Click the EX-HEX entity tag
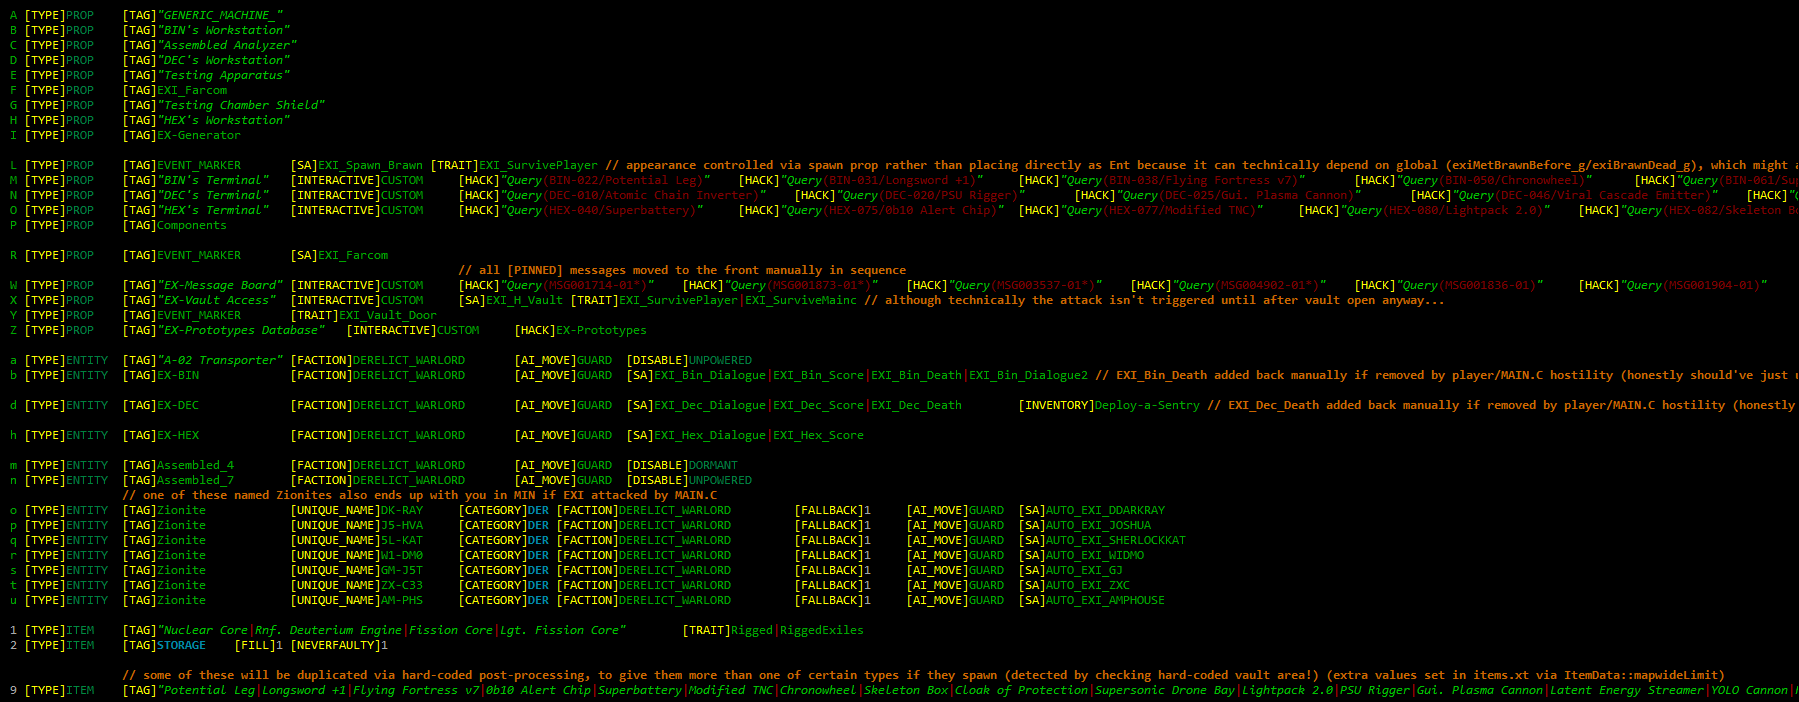Image resolution: width=1799 pixels, height=702 pixels. click(x=178, y=435)
